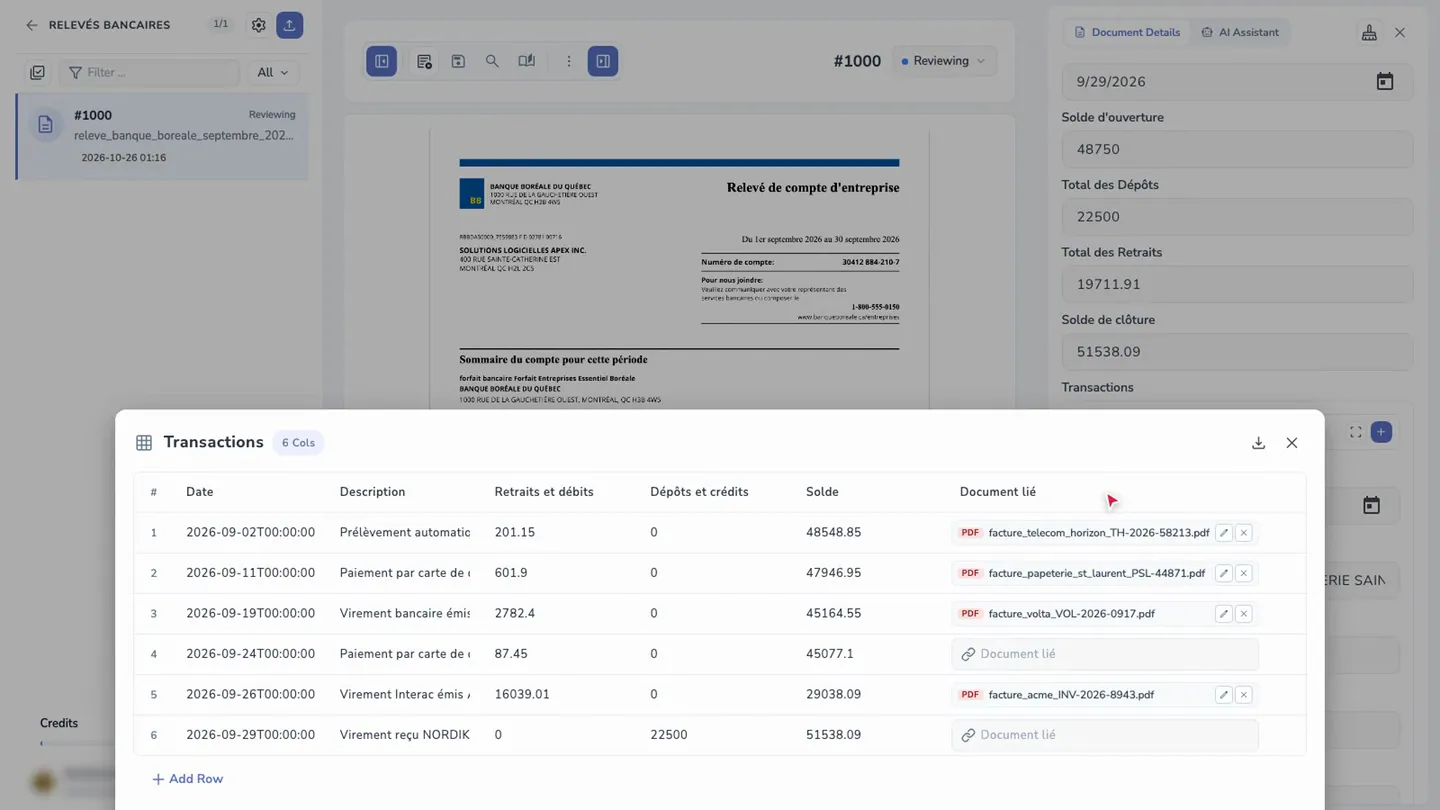Open search in document toolbar
1440x810 pixels.
[492, 61]
